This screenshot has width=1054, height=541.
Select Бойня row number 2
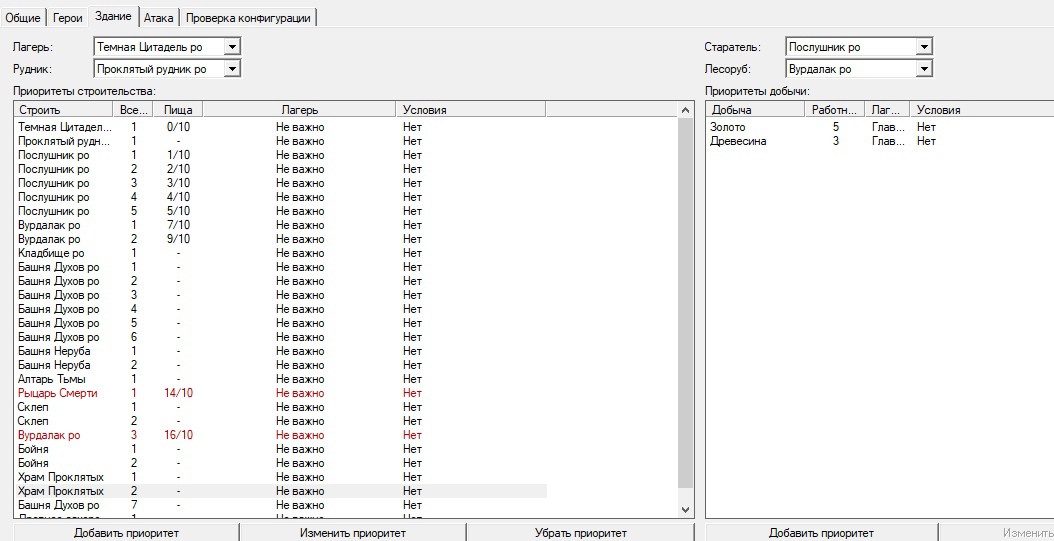[280, 463]
